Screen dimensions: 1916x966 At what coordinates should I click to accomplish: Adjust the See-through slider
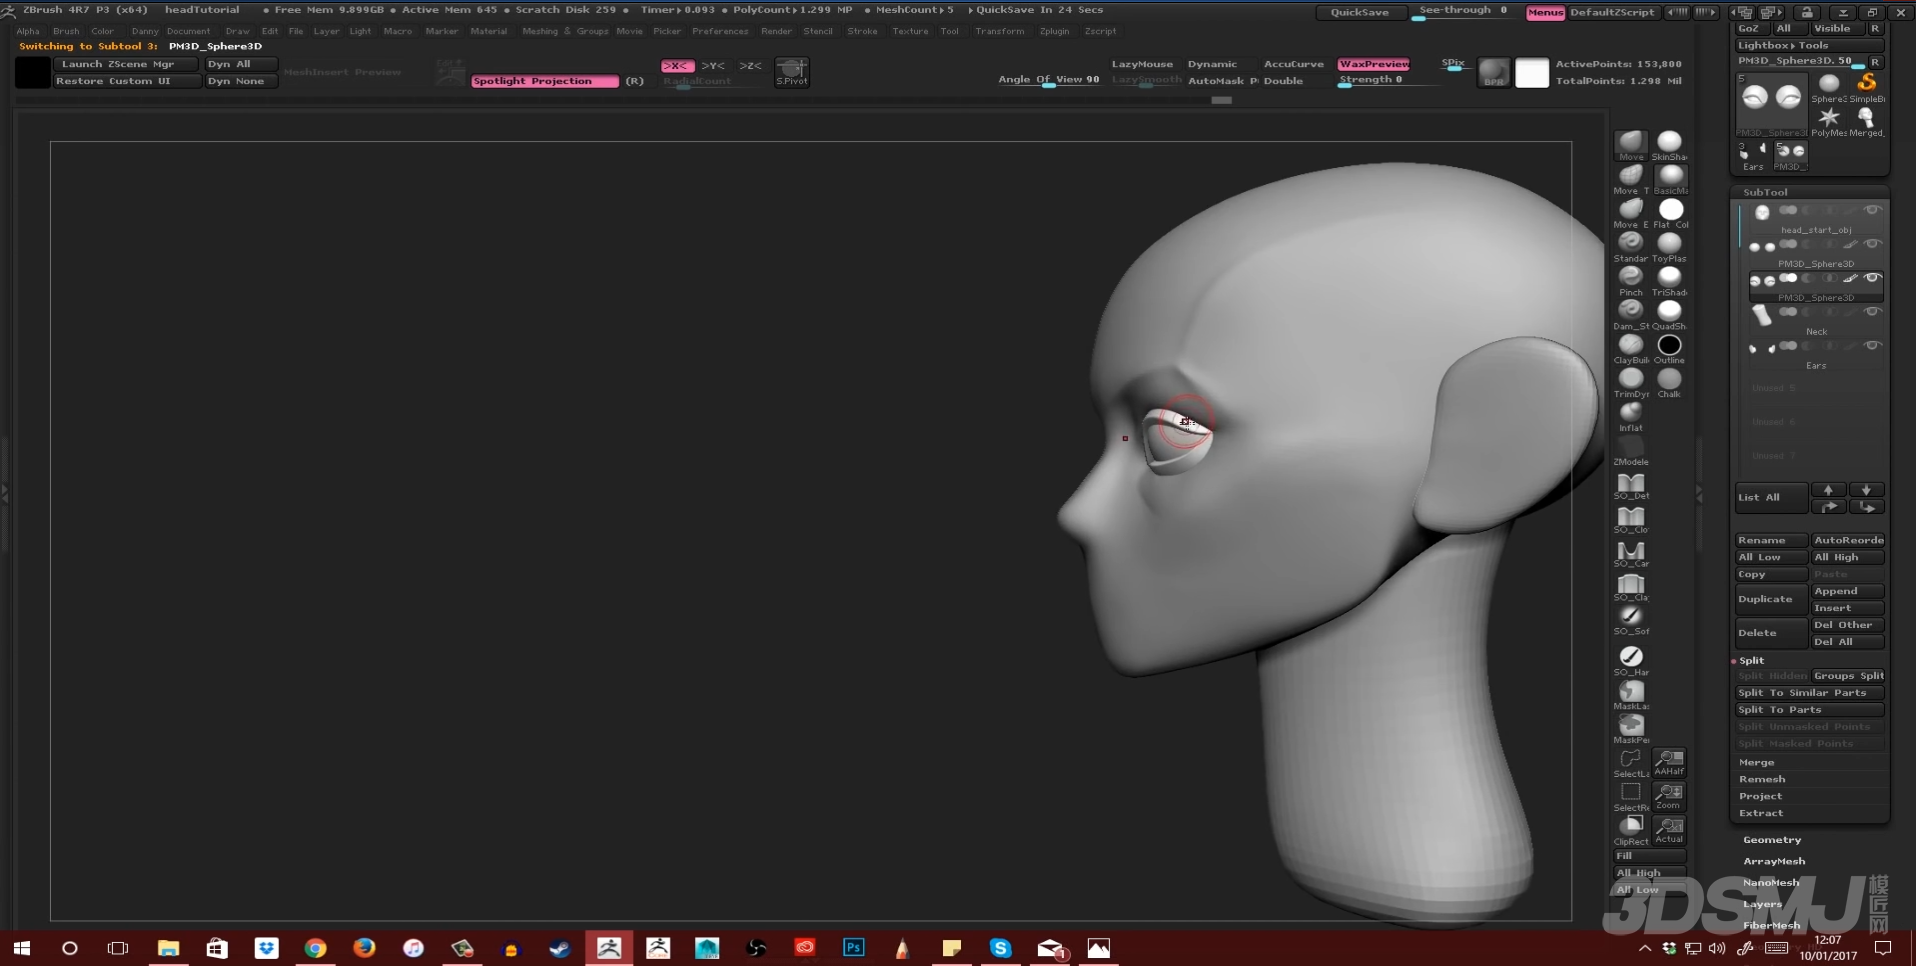[1464, 11]
